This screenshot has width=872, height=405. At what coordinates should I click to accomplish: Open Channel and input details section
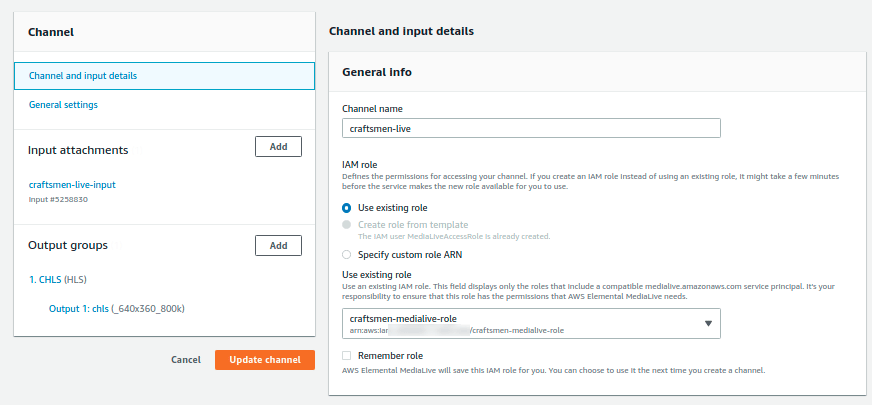tap(83, 76)
